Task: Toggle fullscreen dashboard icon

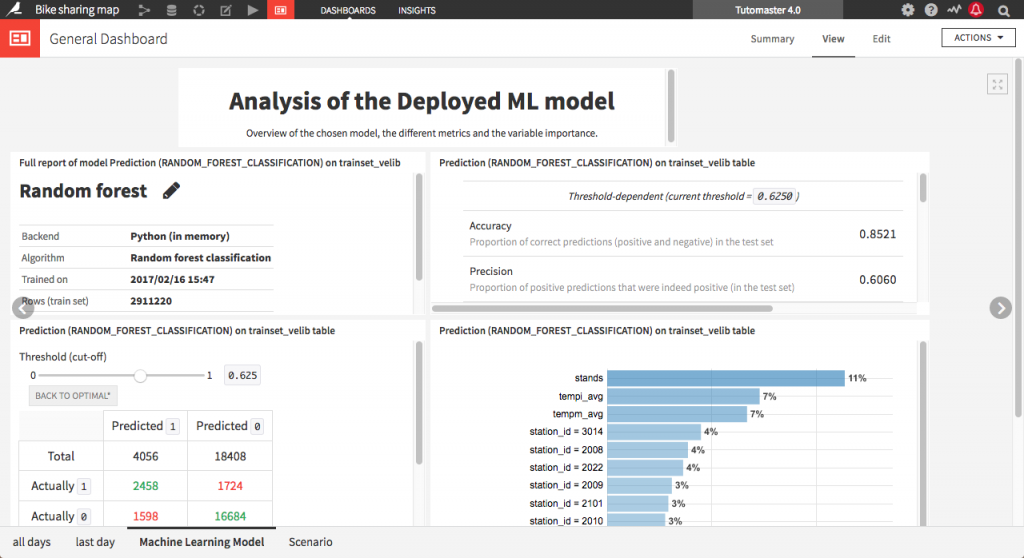Action: point(997,84)
